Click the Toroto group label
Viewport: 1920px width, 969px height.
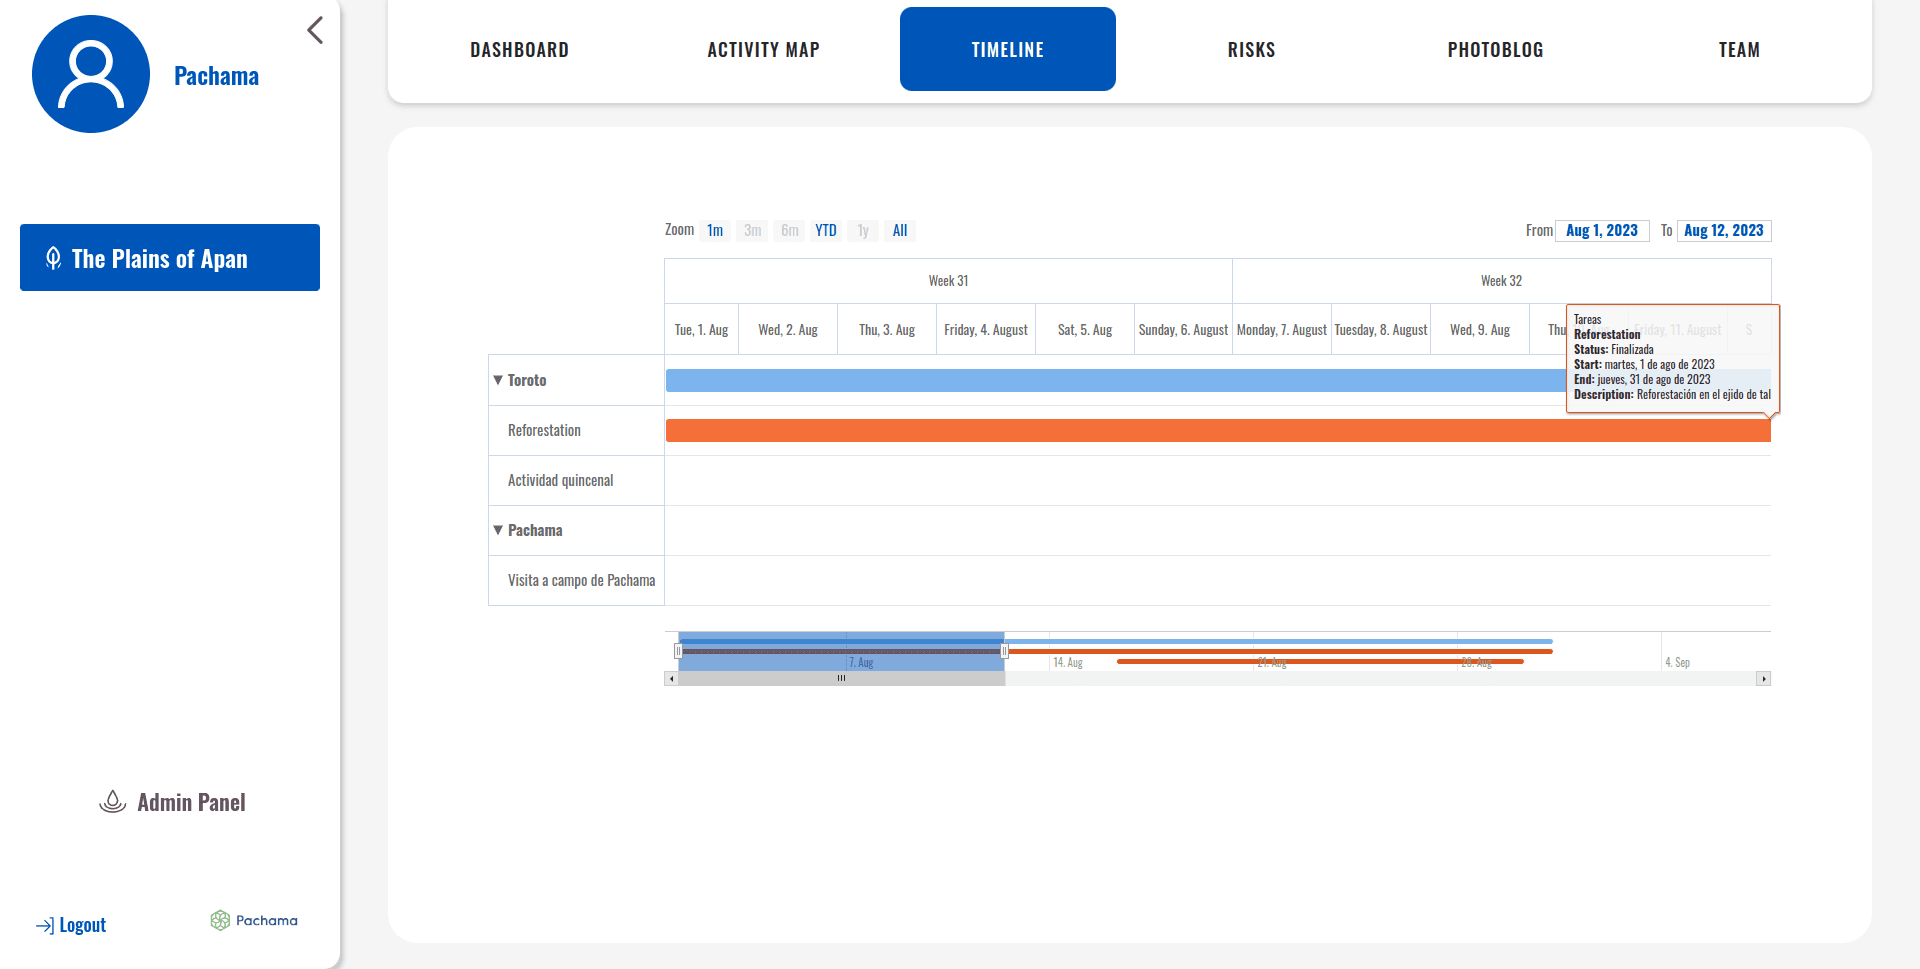[527, 380]
